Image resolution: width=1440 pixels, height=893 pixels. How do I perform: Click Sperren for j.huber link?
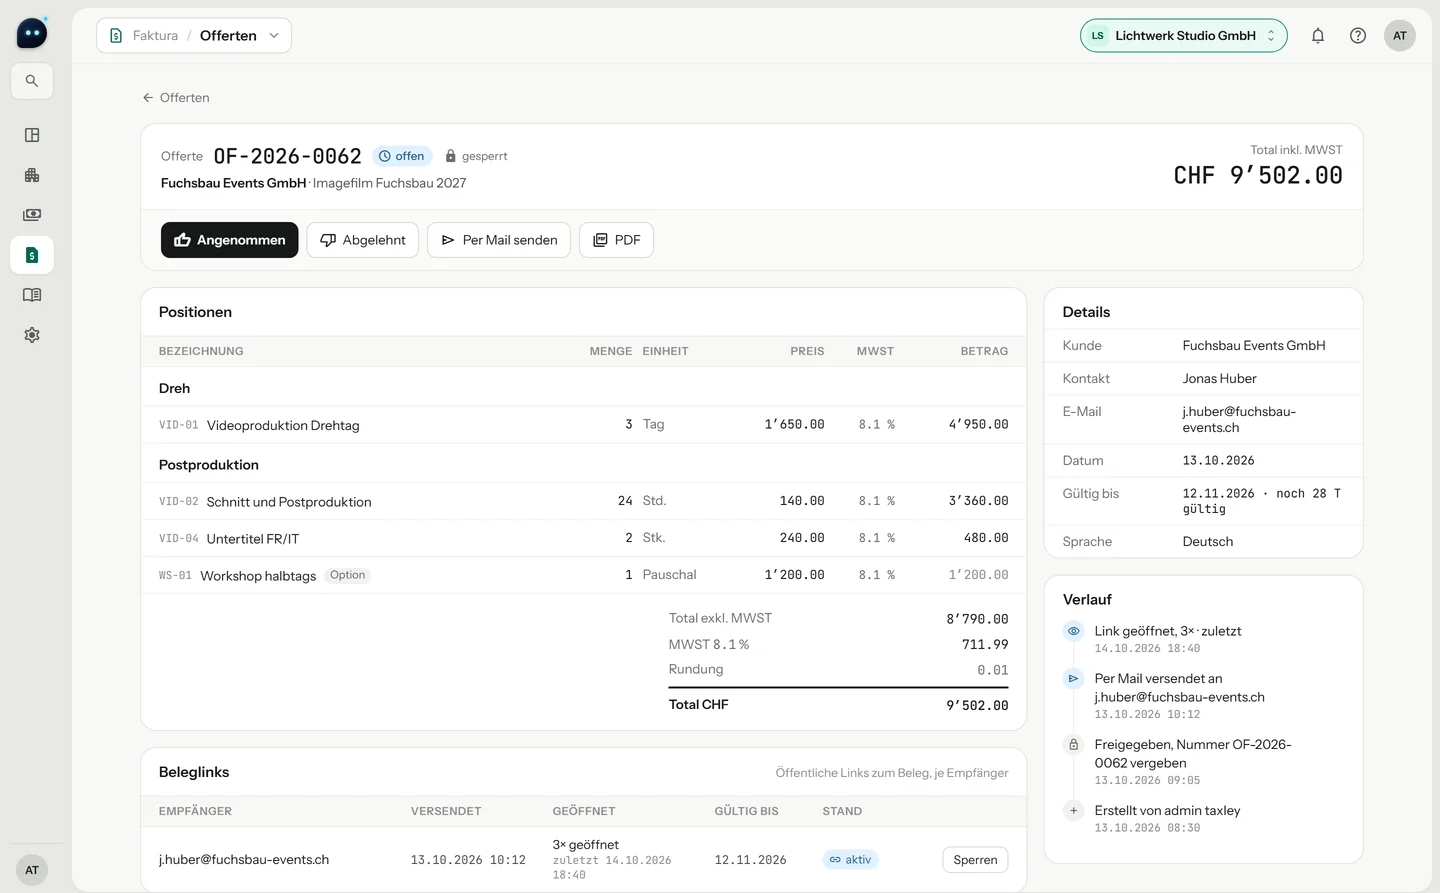point(975,860)
